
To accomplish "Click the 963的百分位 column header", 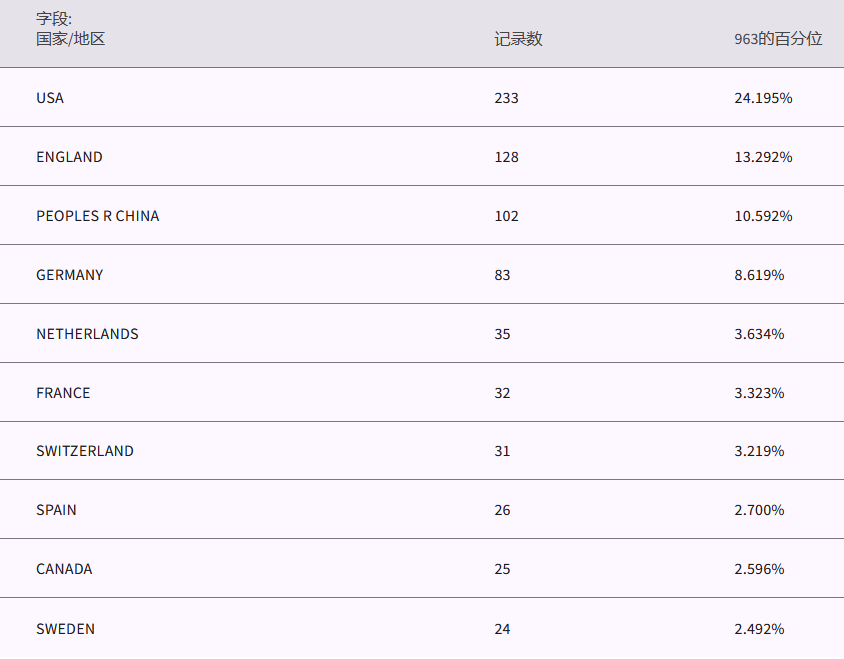I will click(x=778, y=39).
